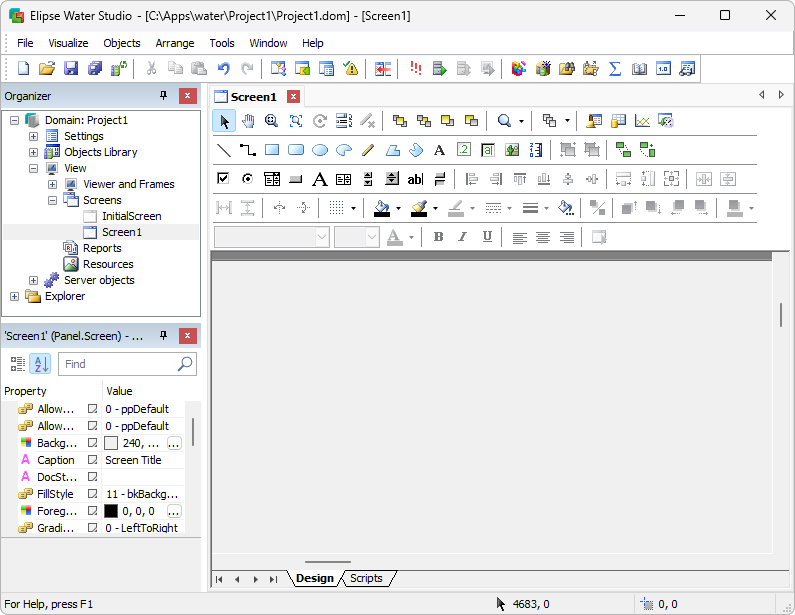Screen dimensions: 795x615
Task: Collapse the Domain: Project1 node
Action: (x=14, y=120)
